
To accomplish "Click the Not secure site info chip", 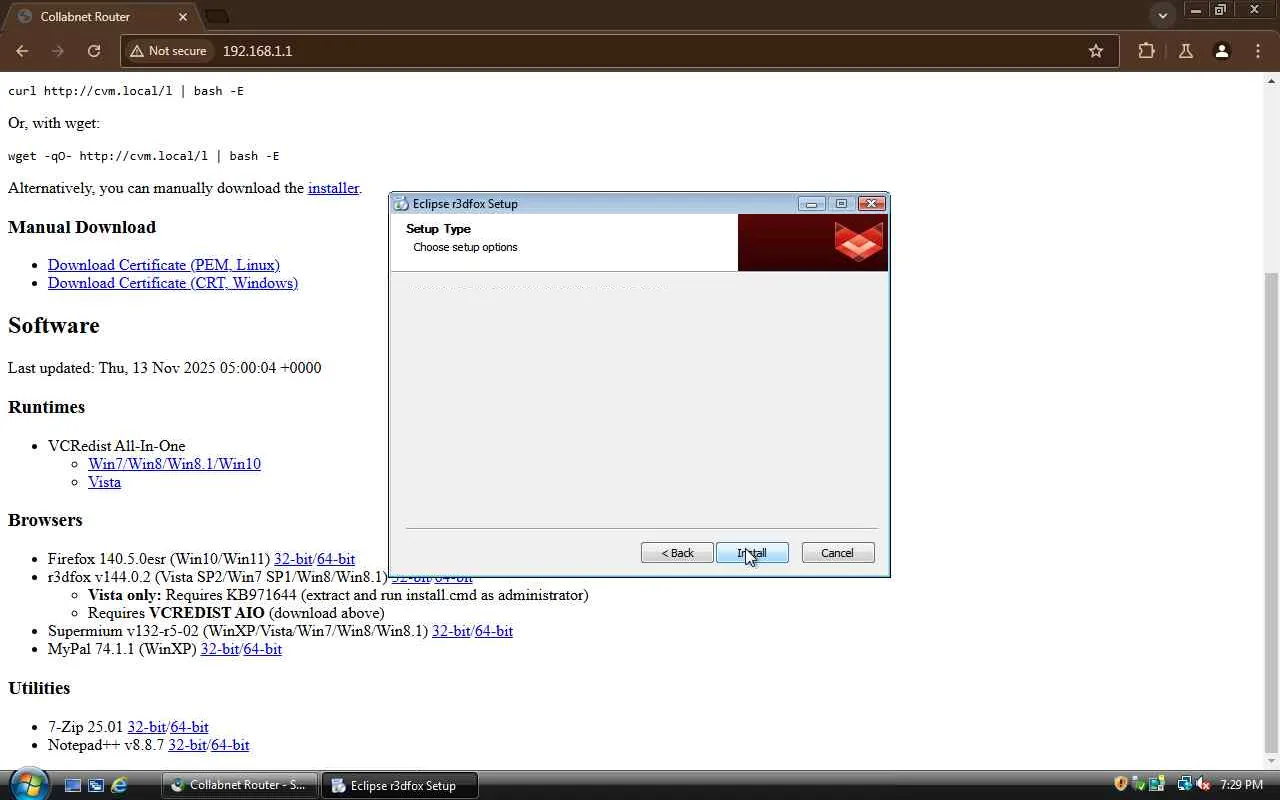I will click(x=168, y=51).
